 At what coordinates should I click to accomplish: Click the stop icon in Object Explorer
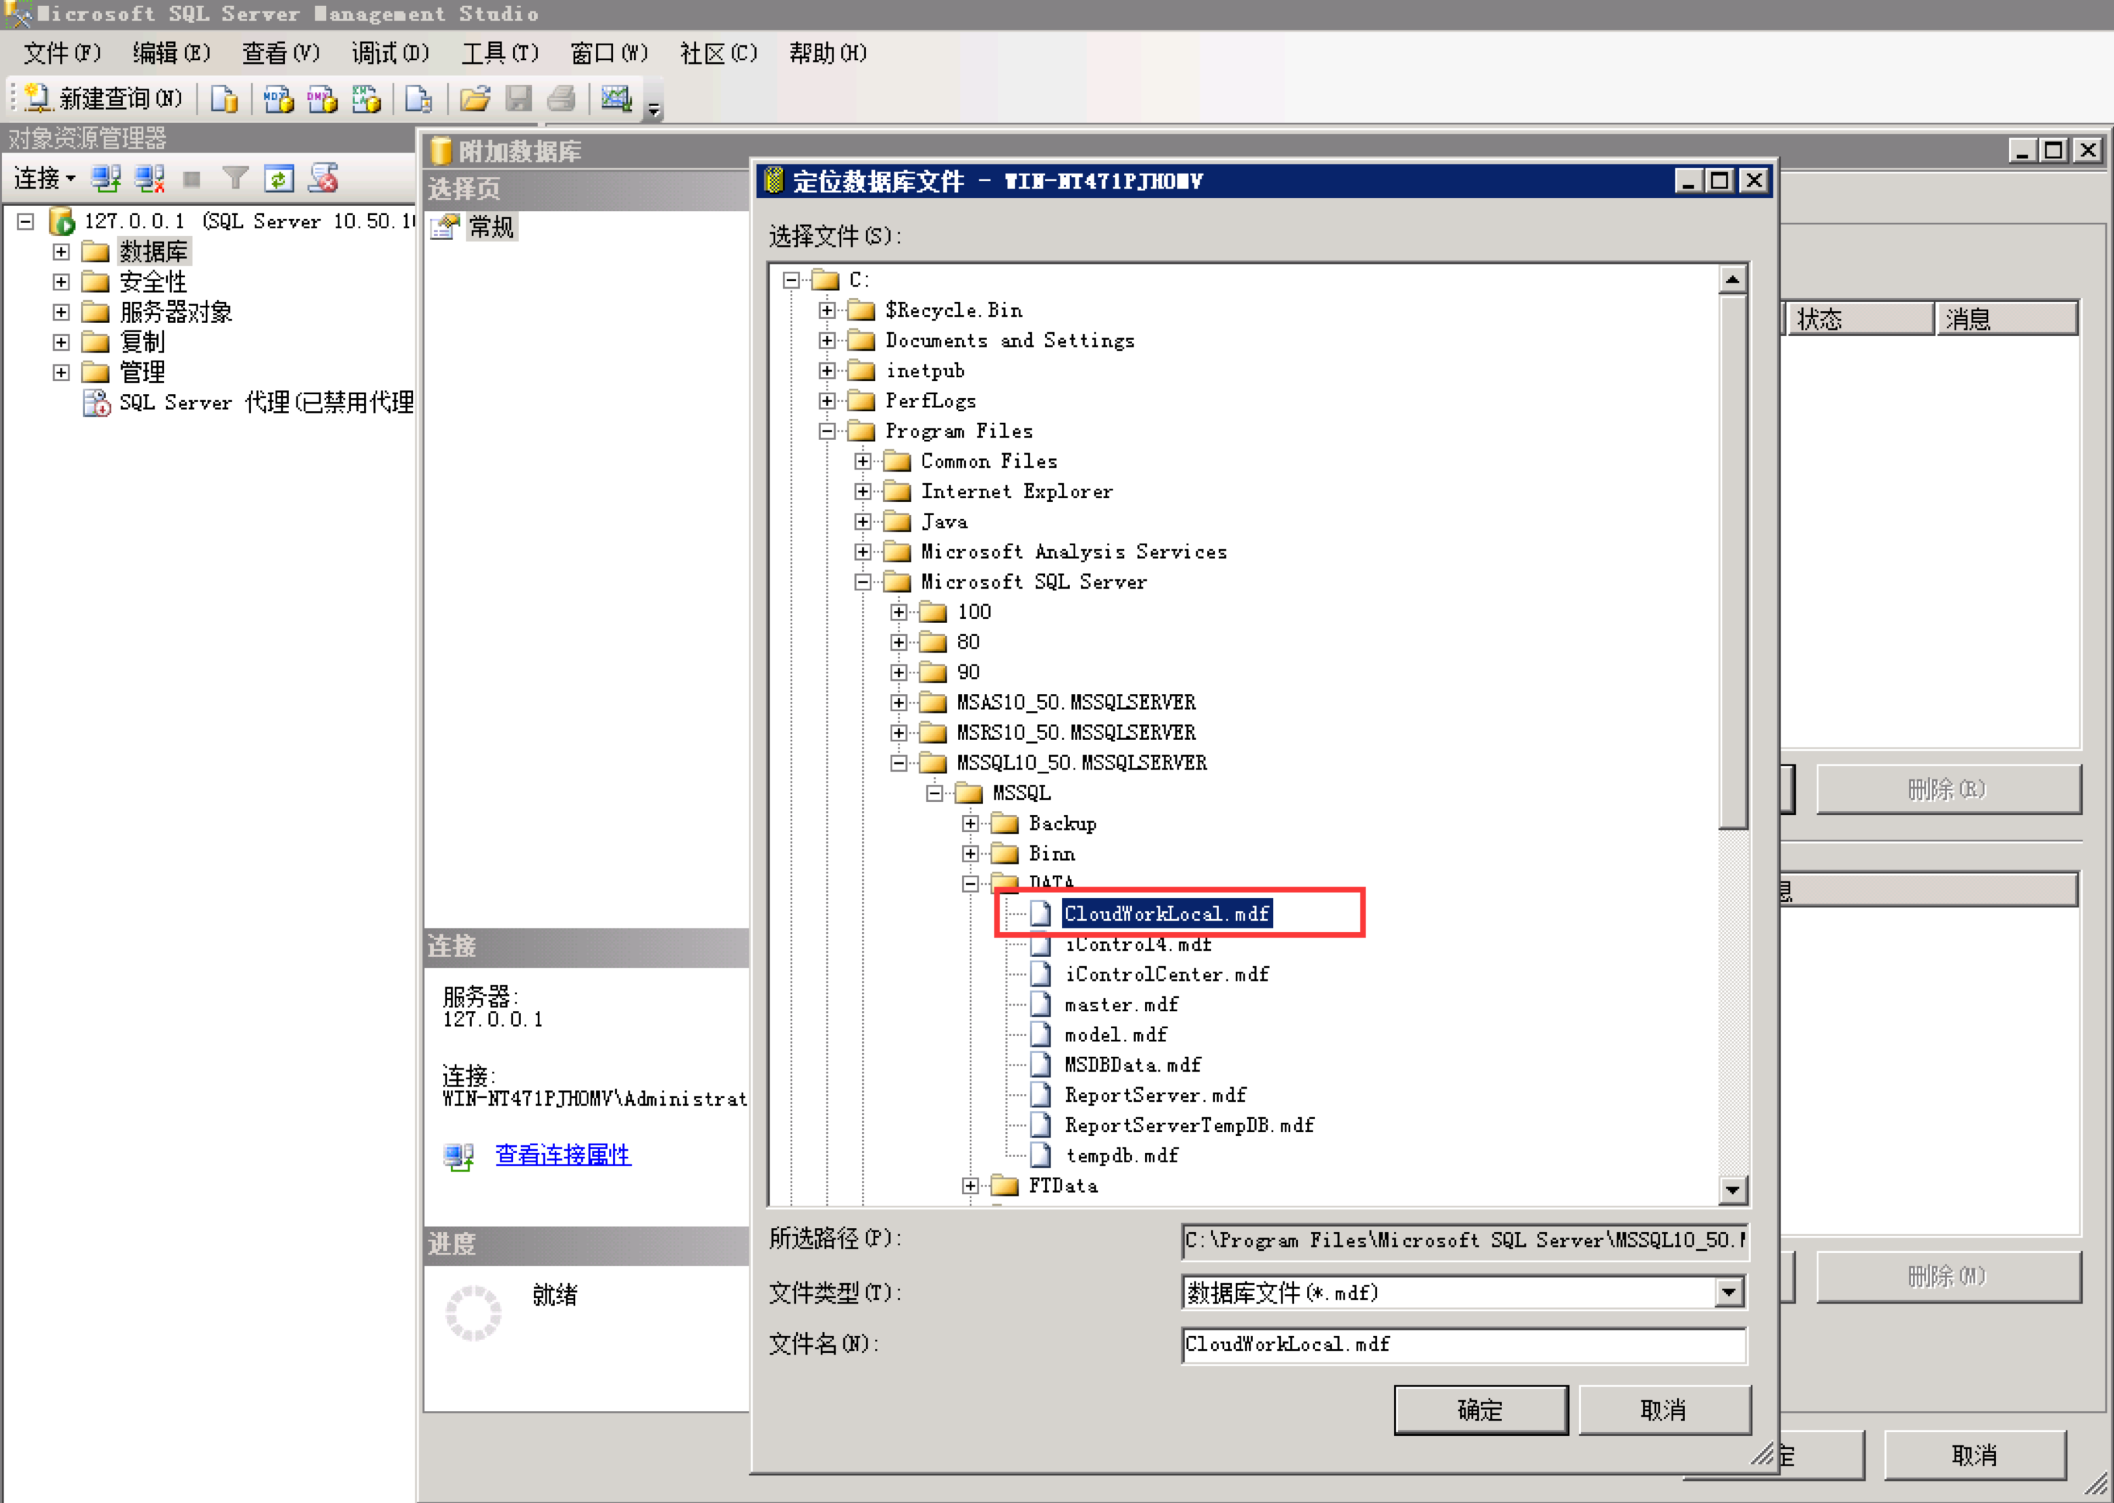point(192,179)
